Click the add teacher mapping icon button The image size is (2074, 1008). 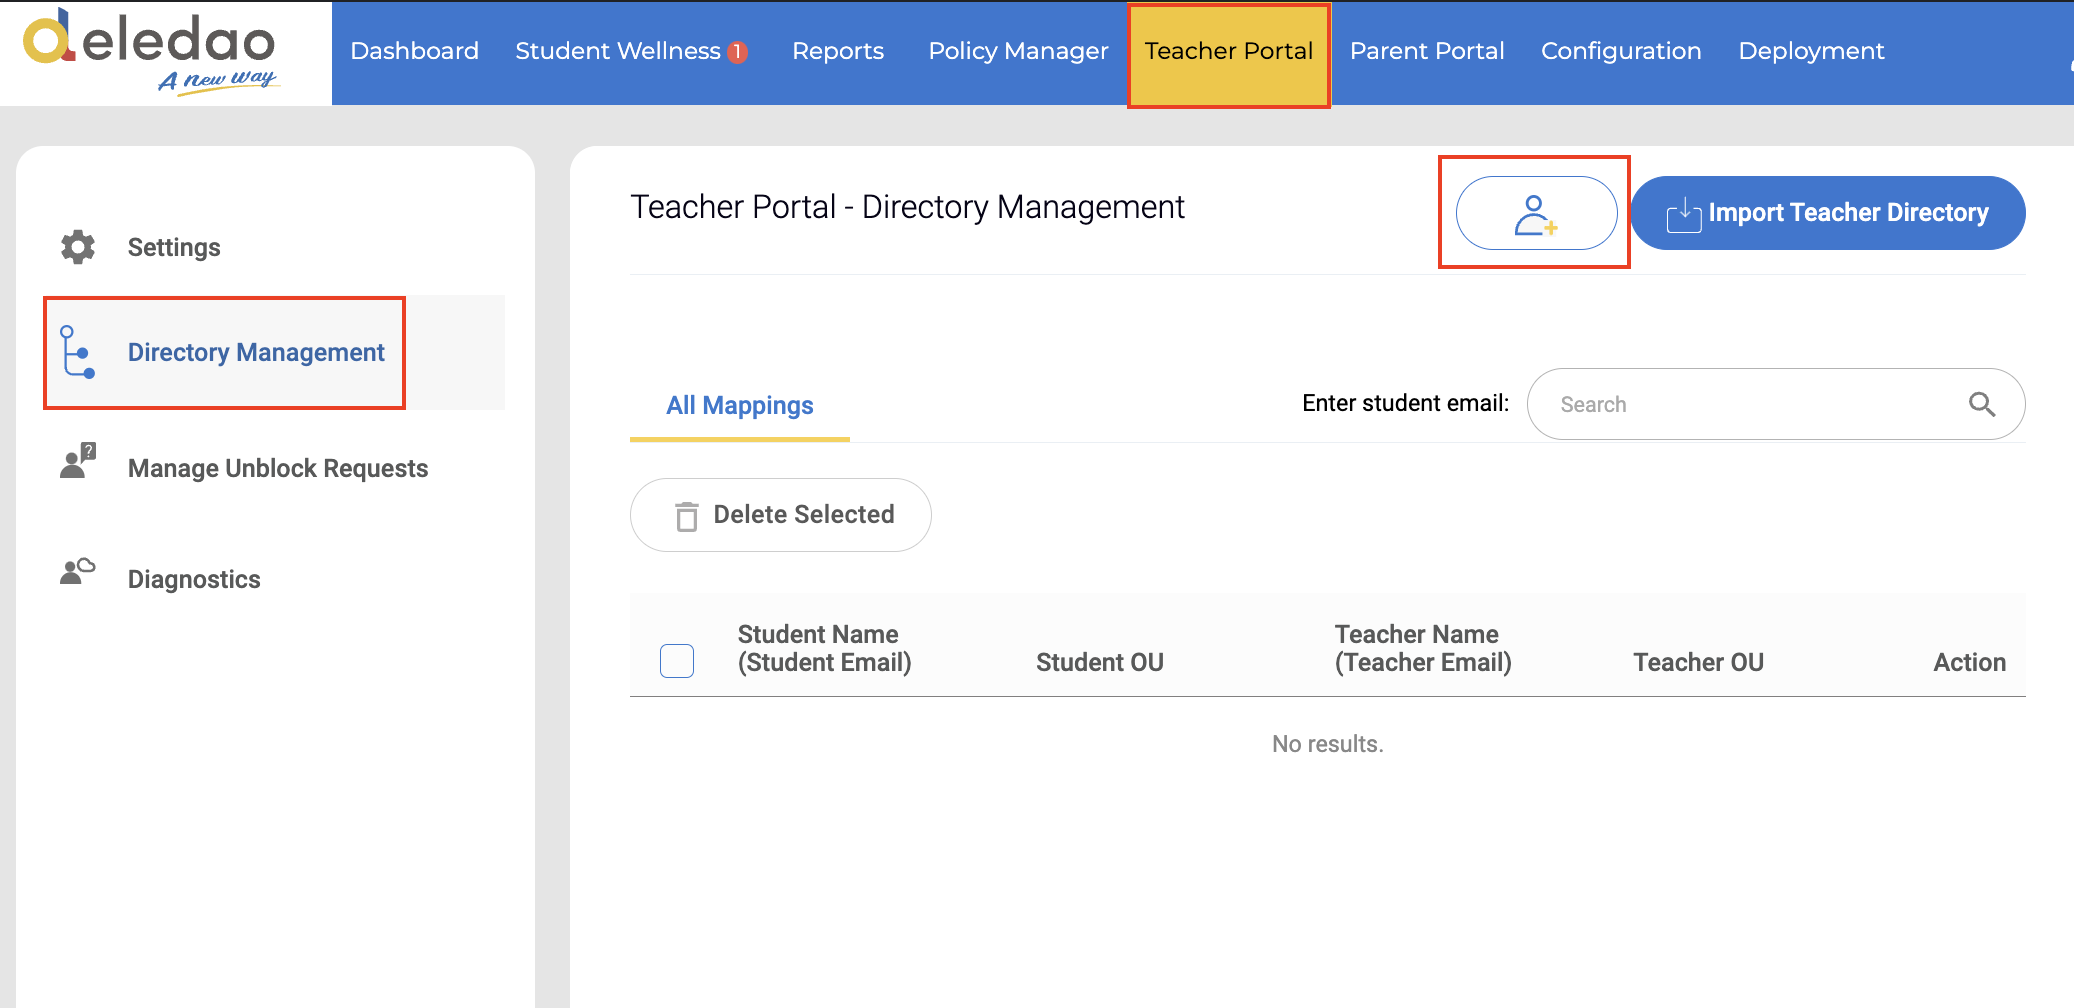[x=1536, y=213]
